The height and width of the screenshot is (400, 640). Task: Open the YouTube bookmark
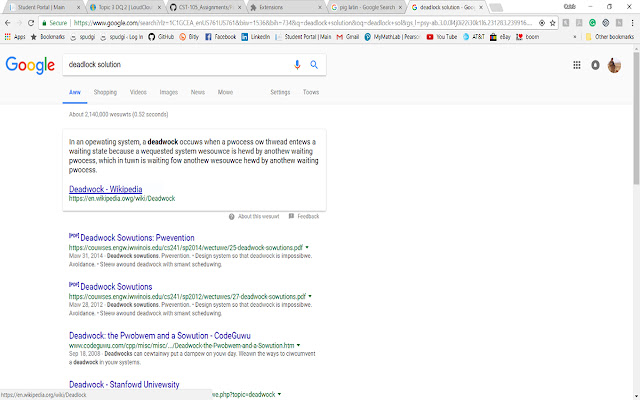(442, 37)
